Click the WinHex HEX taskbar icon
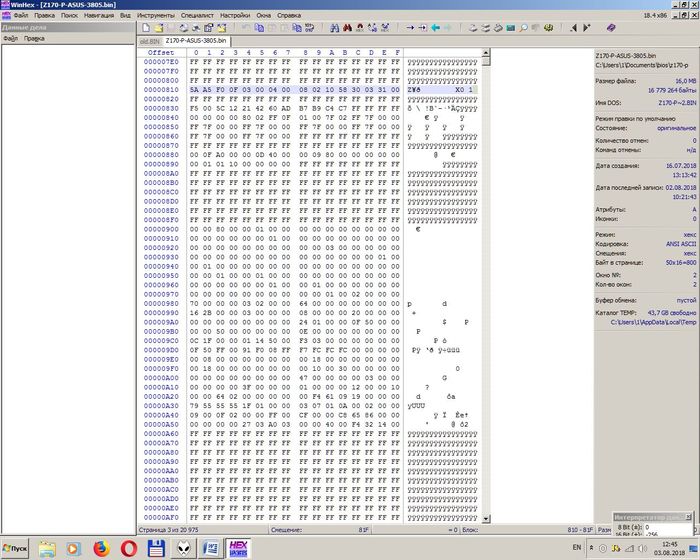Viewport: 700px width, 560px height. pos(239,548)
